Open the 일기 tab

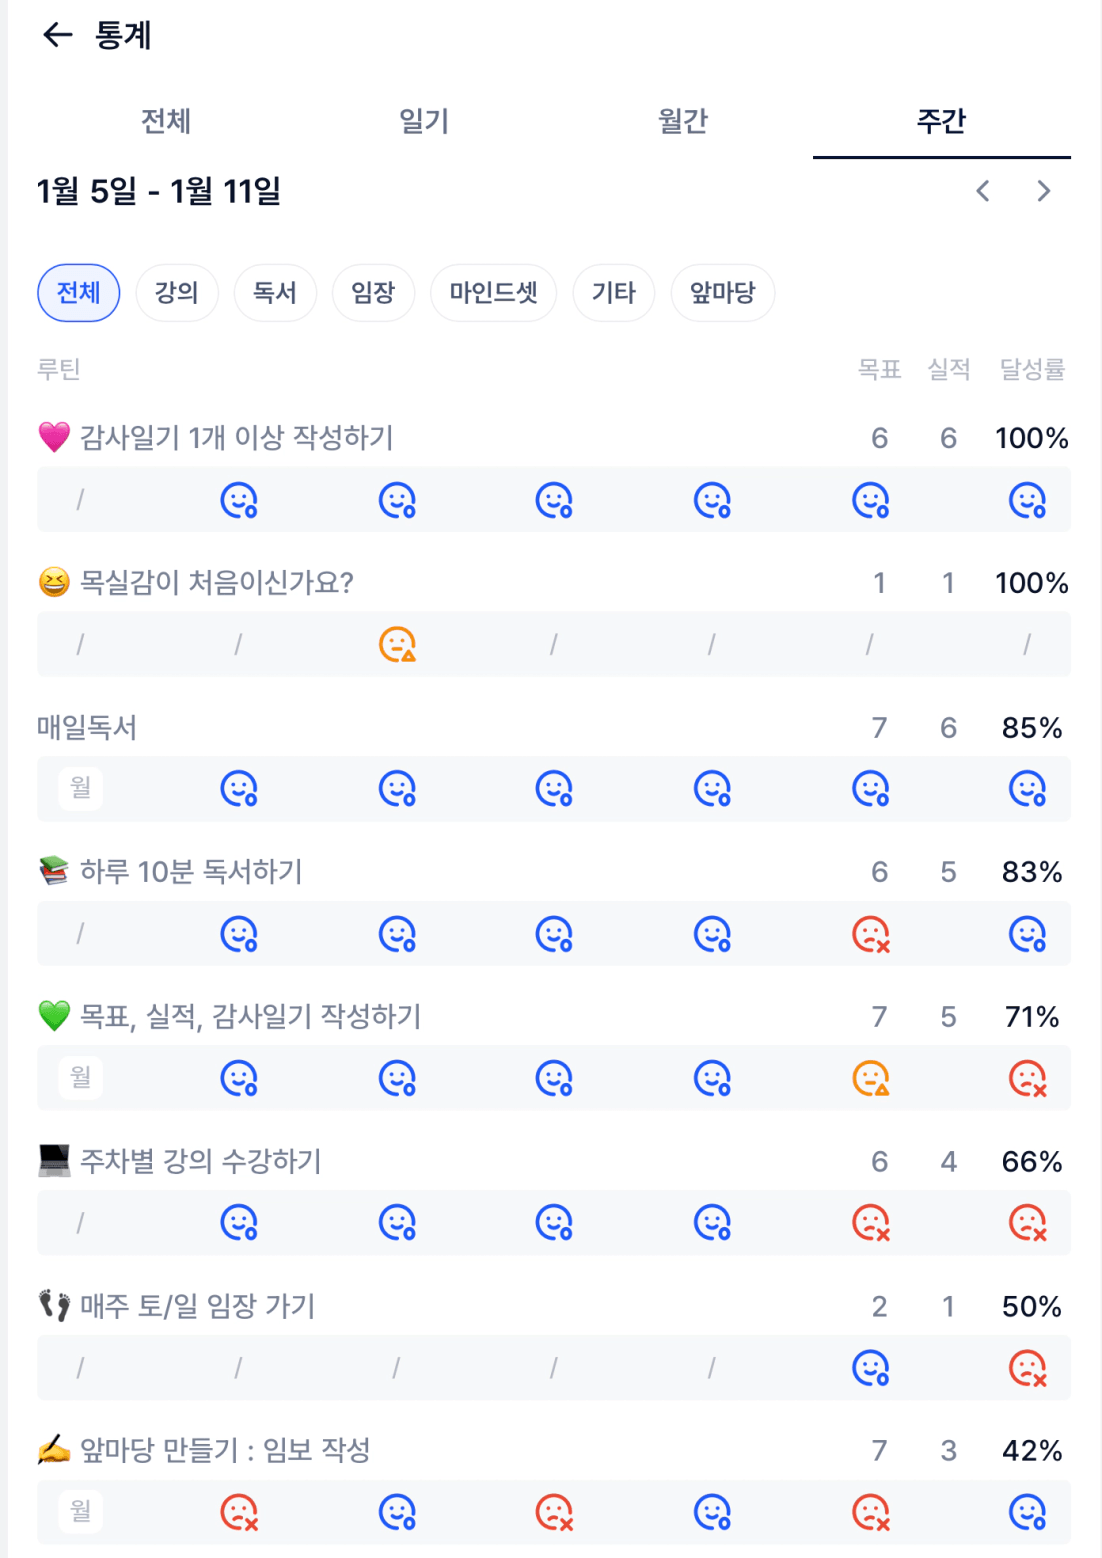424,122
